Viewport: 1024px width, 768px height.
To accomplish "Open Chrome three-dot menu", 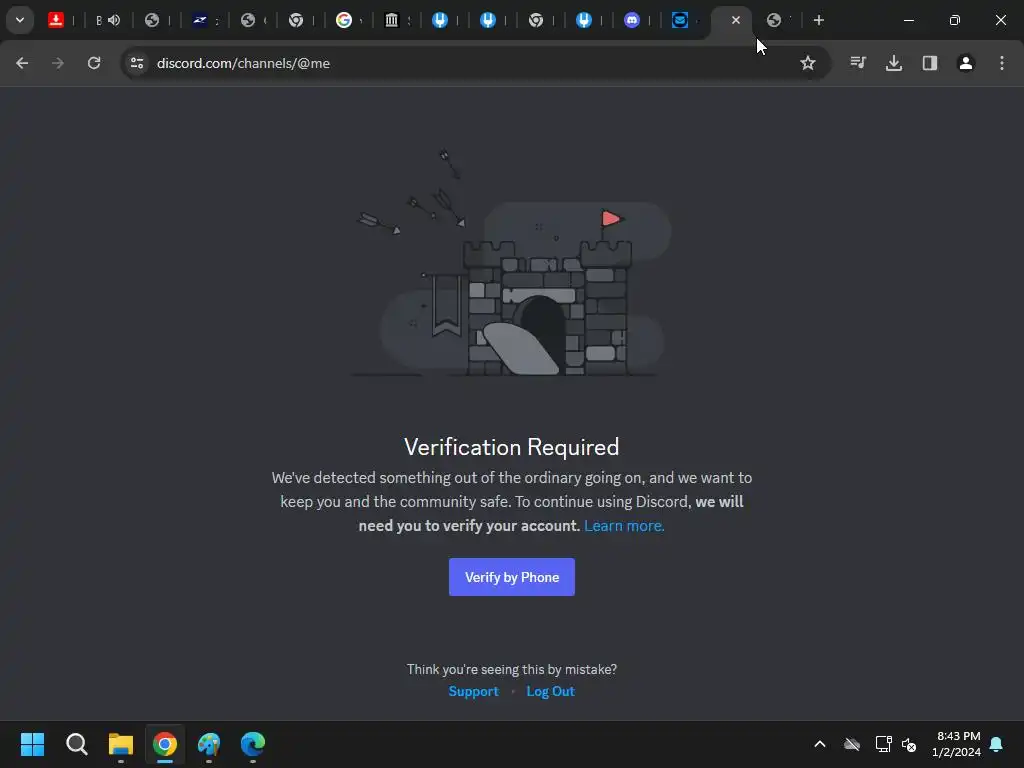I will point(1002,63).
